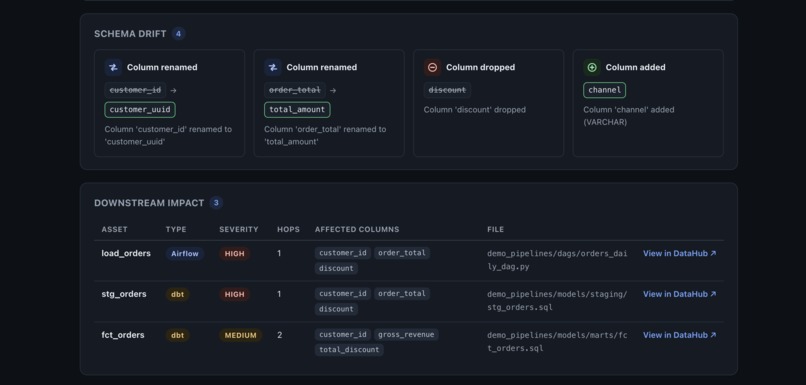
Task: Click the stg_orders.sql file path
Action: (557, 301)
